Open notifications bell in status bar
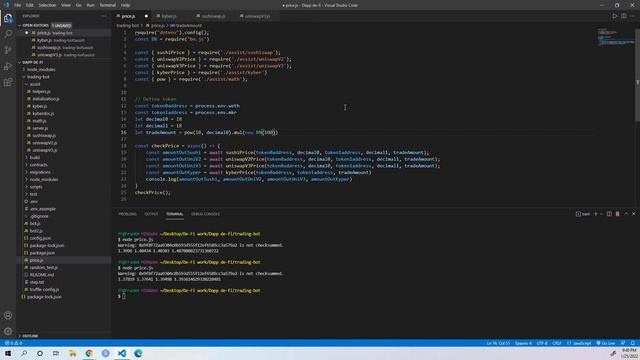 click(x=633, y=343)
